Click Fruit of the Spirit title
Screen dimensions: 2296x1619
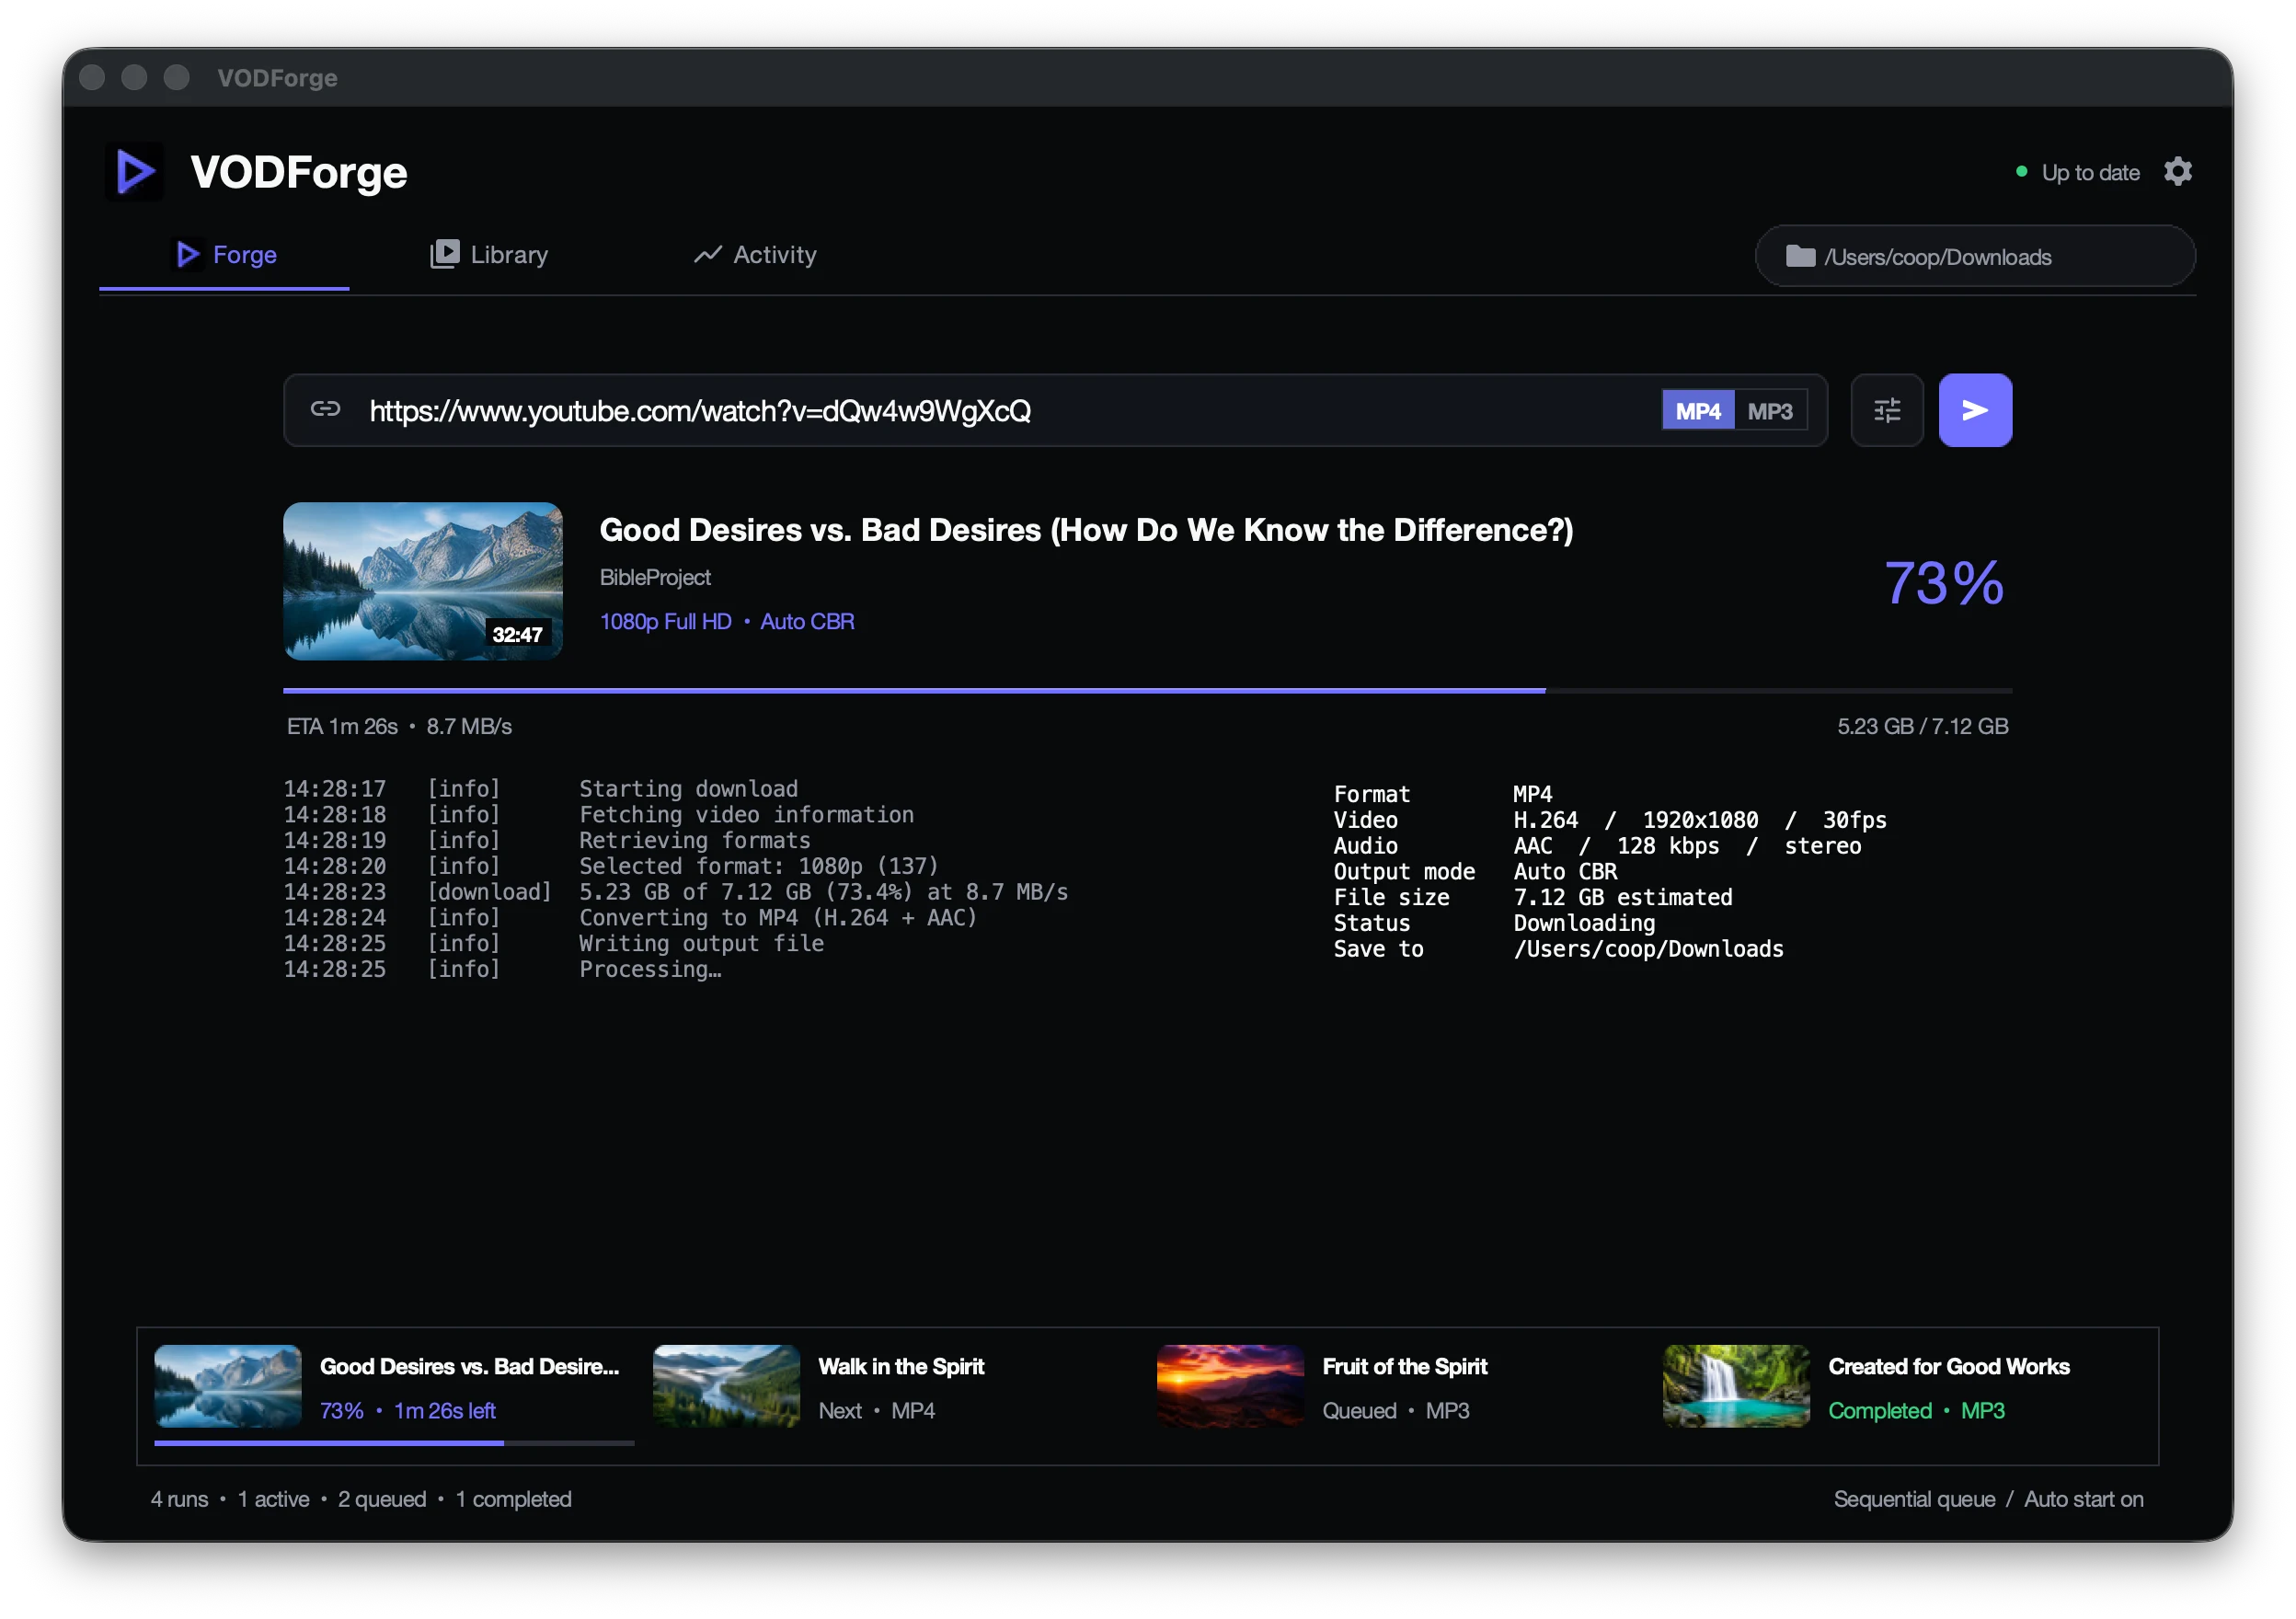1405,1366
